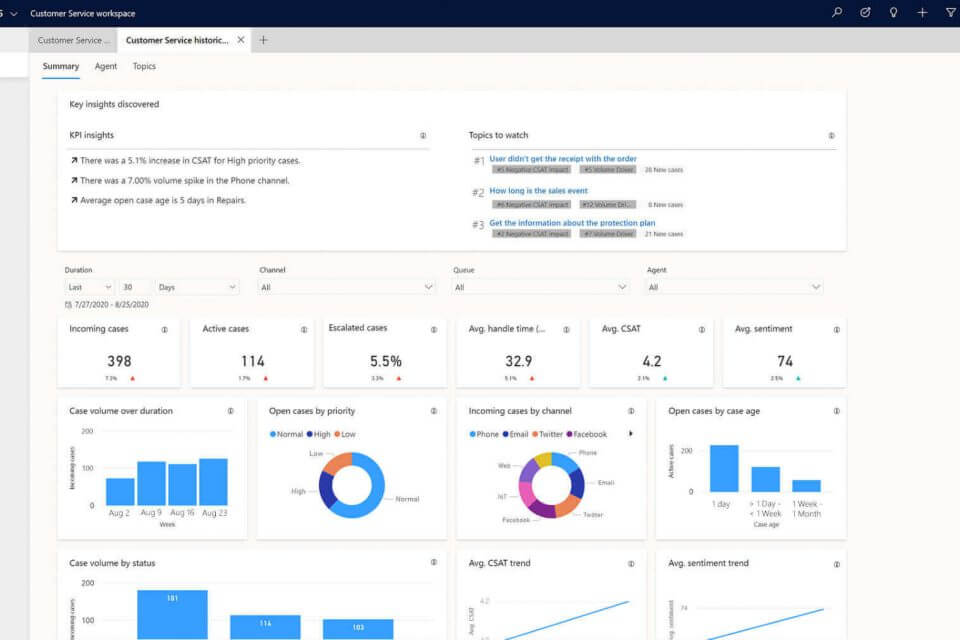Open the advanced filter funnel icon
Image resolution: width=960 pixels, height=640 pixels.
(x=950, y=13)
